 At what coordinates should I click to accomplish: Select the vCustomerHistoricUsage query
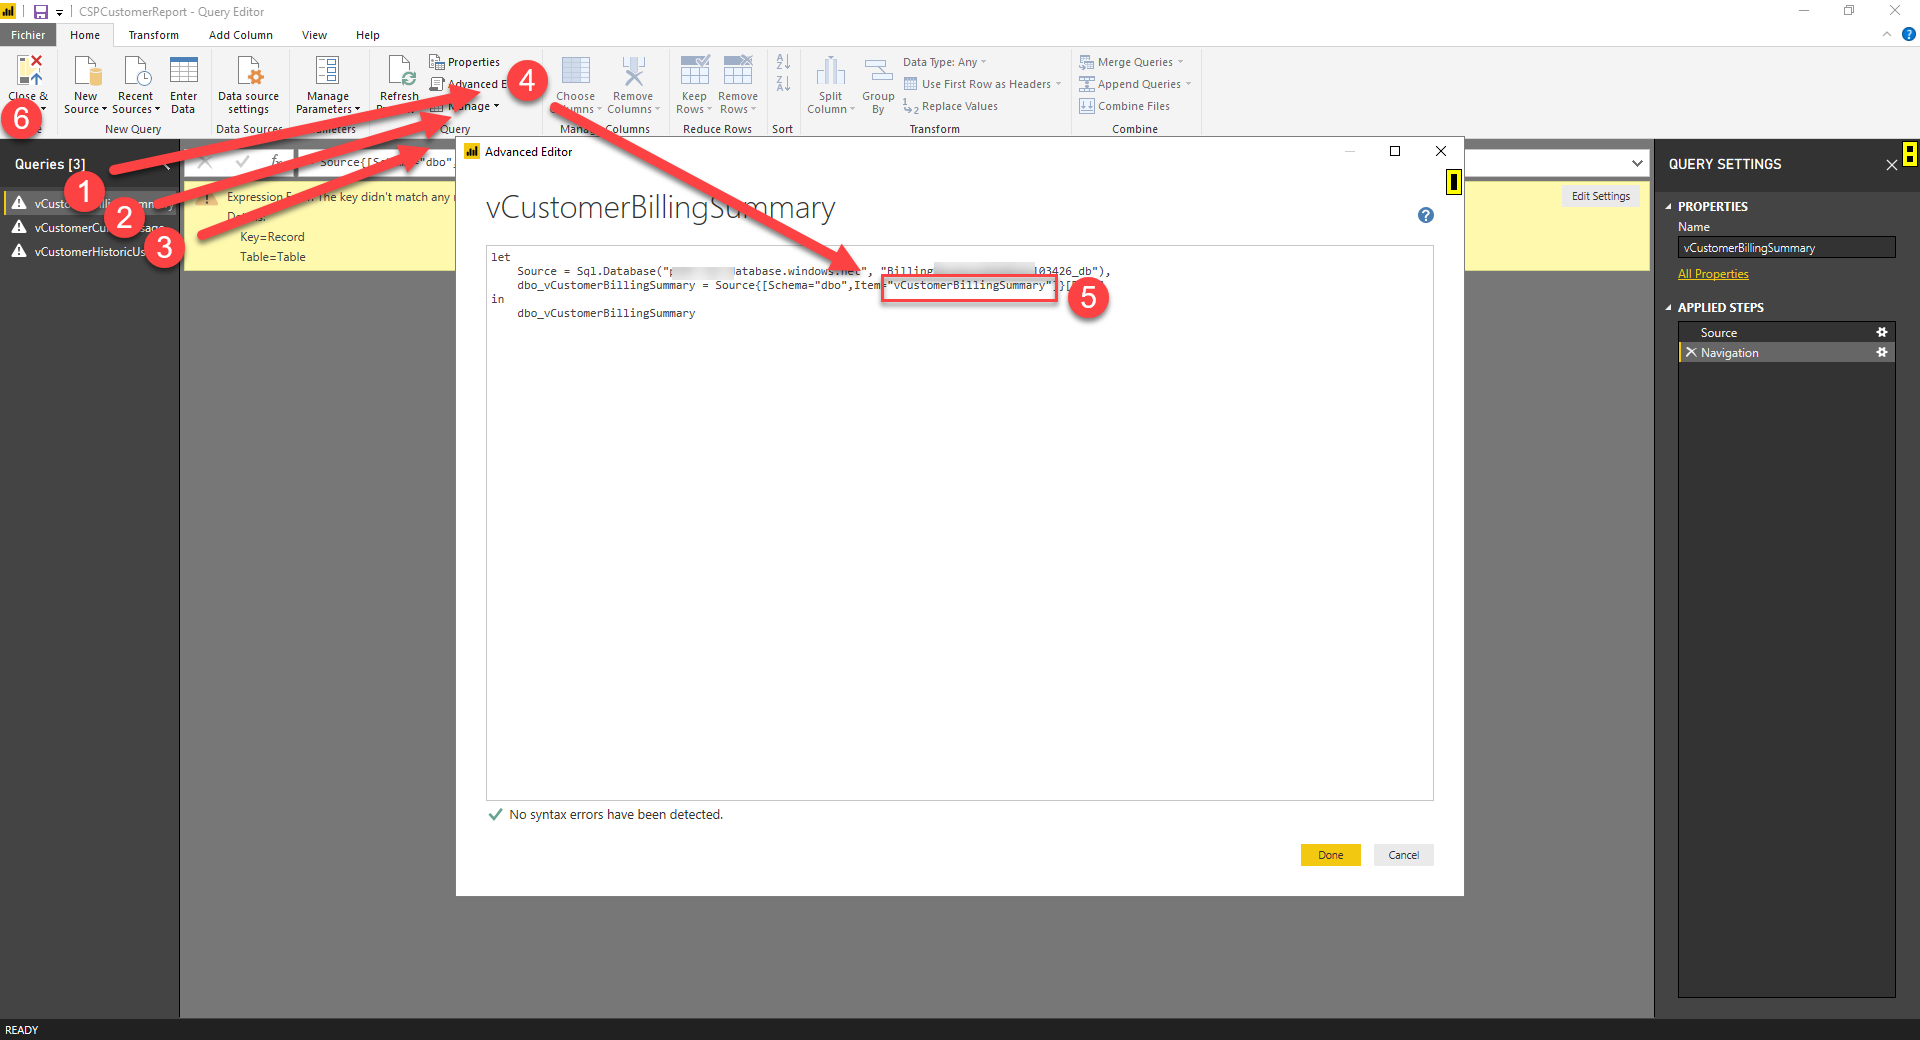pos(89,252)
